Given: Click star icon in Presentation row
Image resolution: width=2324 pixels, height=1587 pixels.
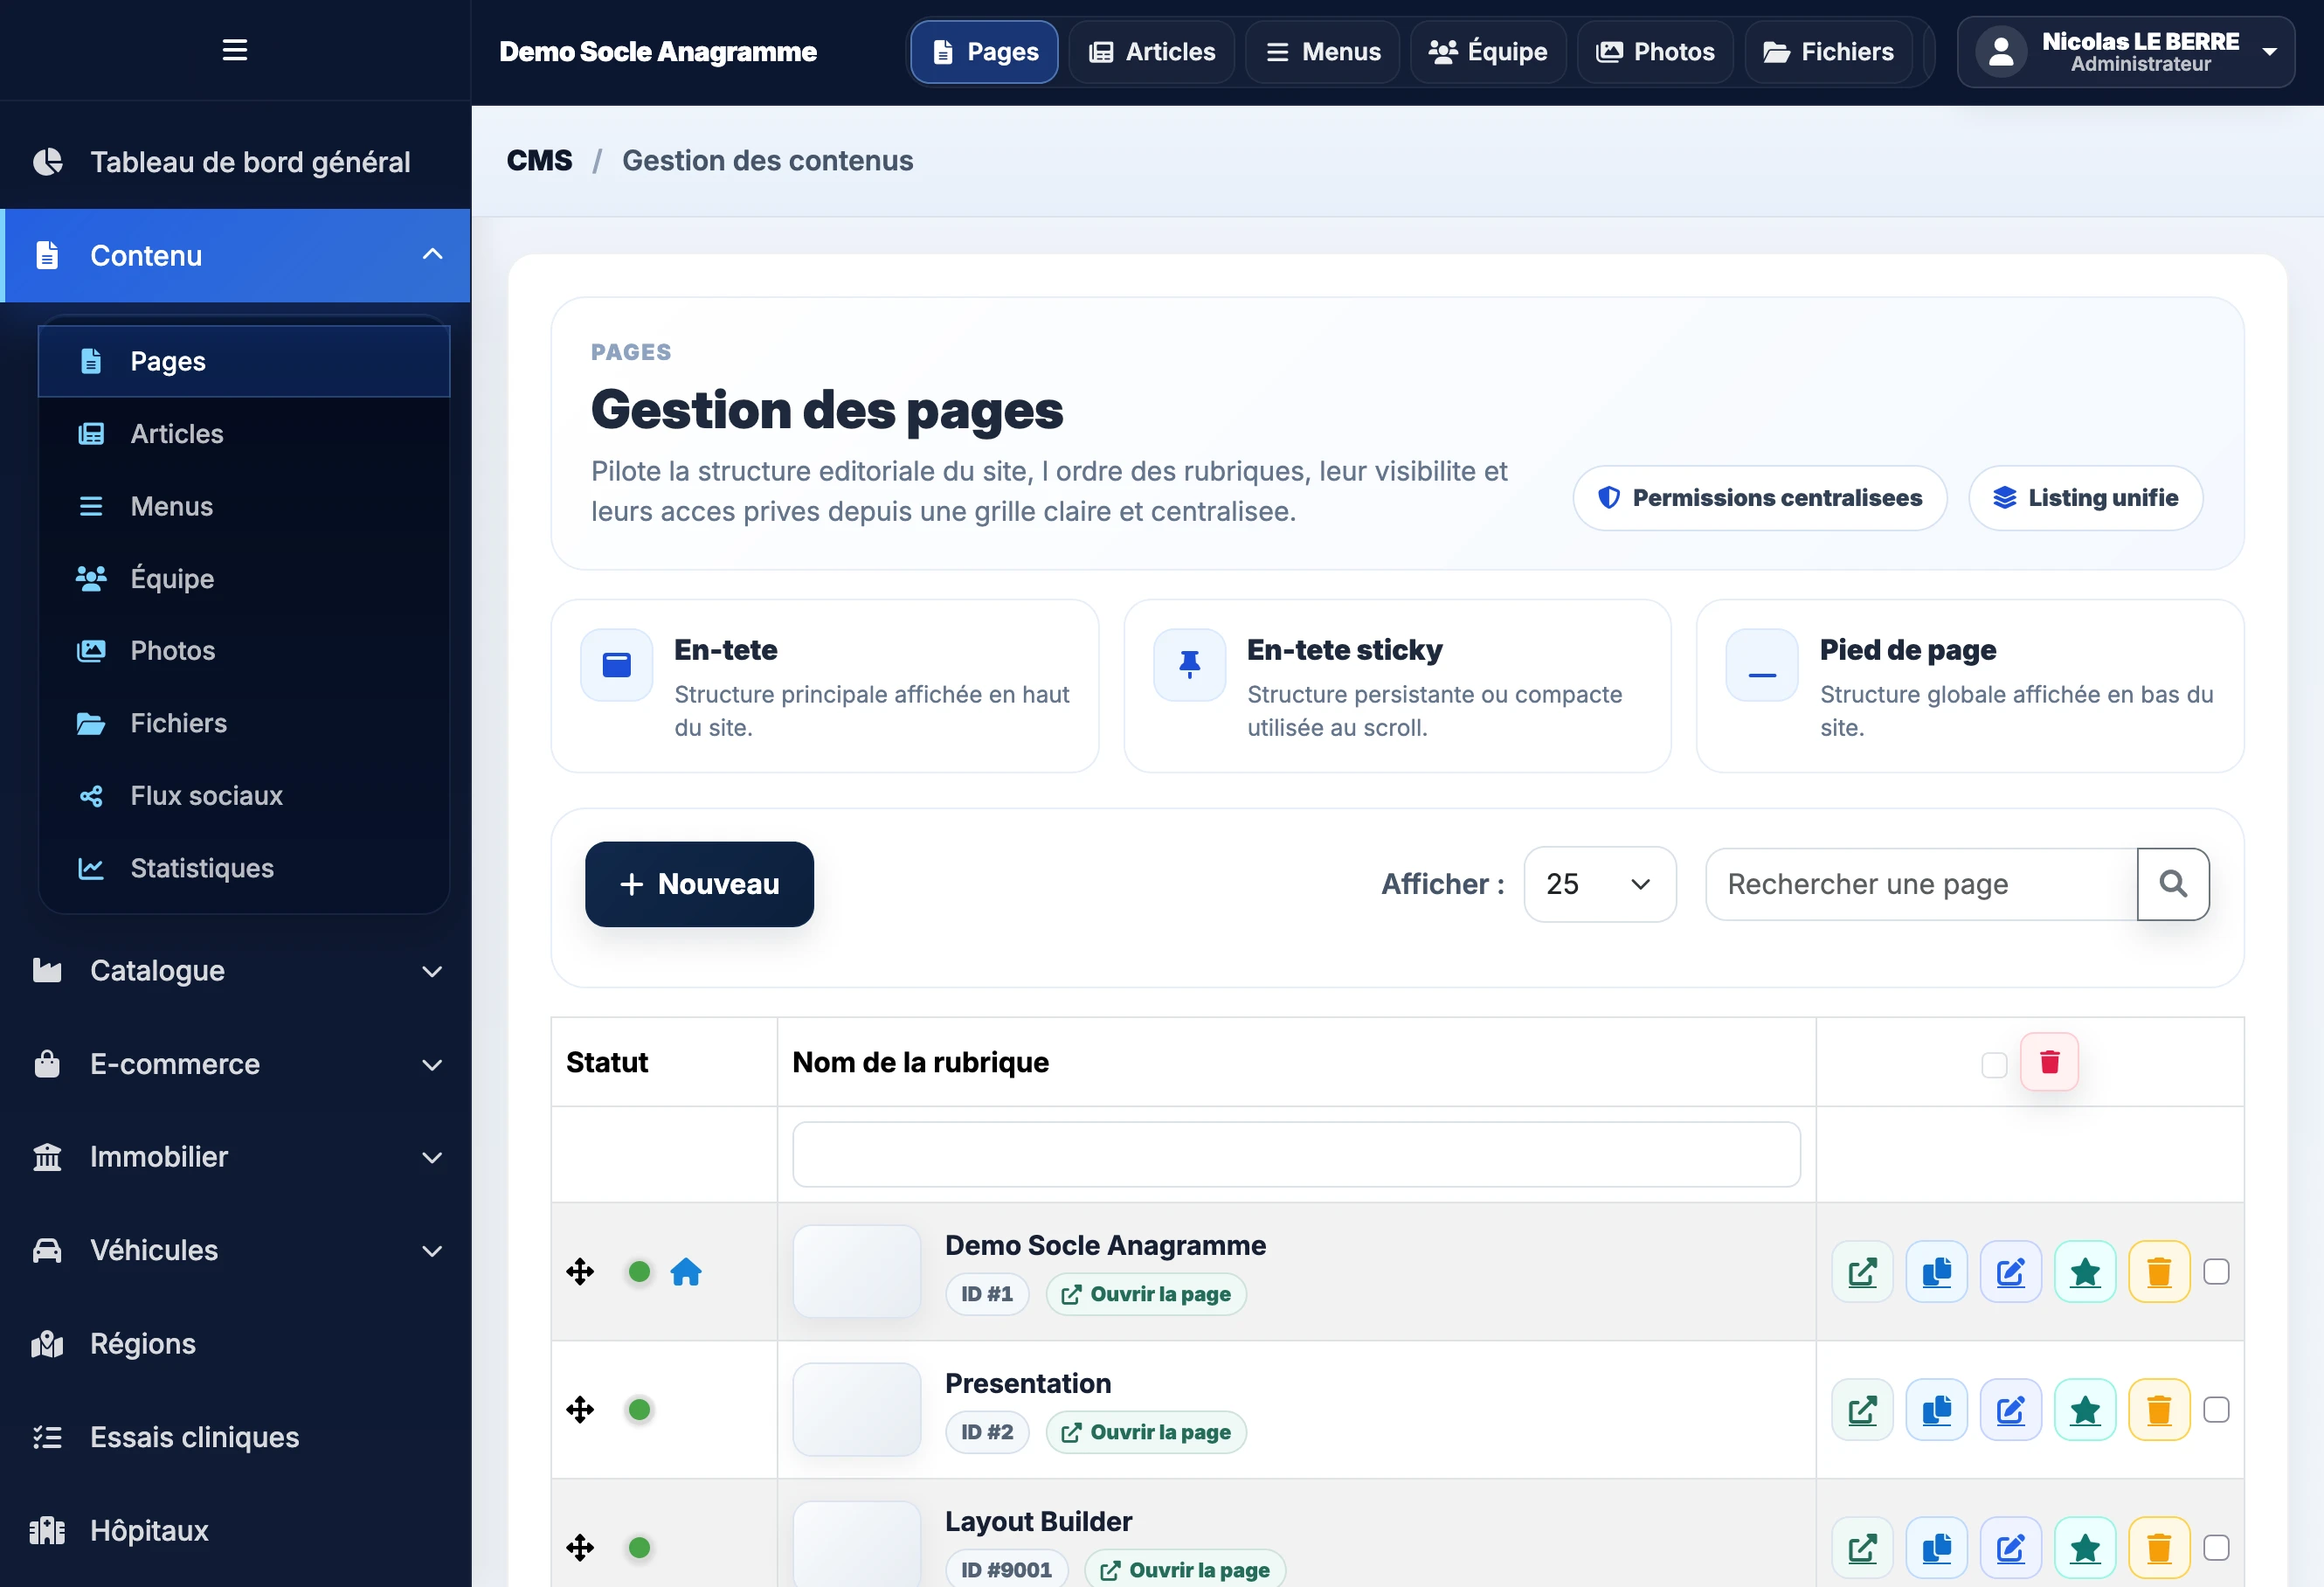Looking at the screenshot, I should pyautogui.click(x=2085, y=1410).
